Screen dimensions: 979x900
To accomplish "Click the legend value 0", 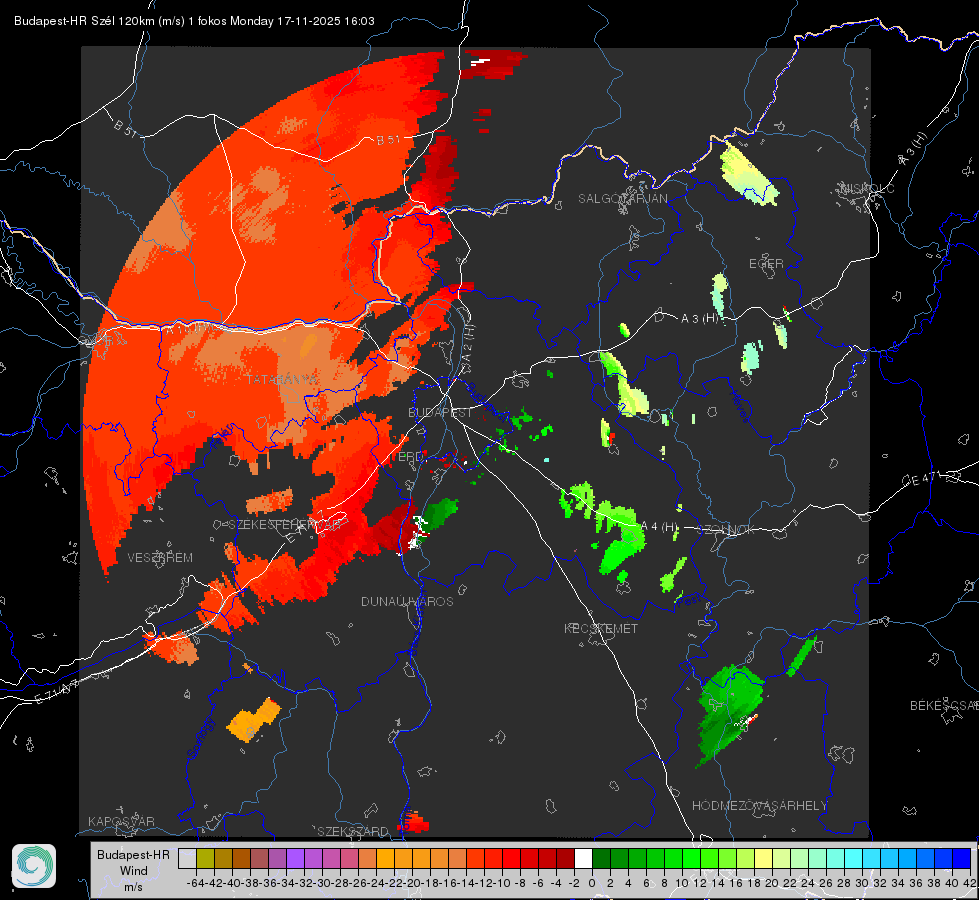I will click(x=592, y=883).
